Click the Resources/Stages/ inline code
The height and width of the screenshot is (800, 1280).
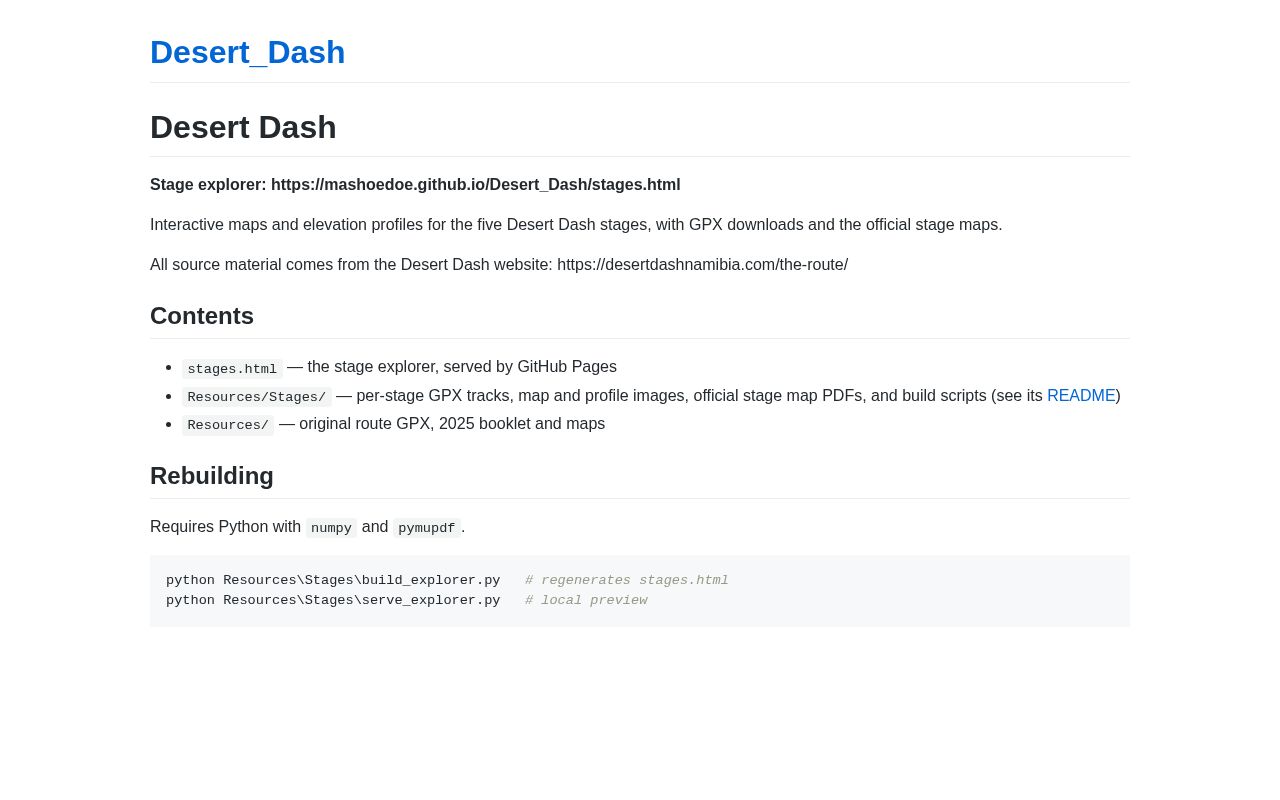click(x=257, y=397)
